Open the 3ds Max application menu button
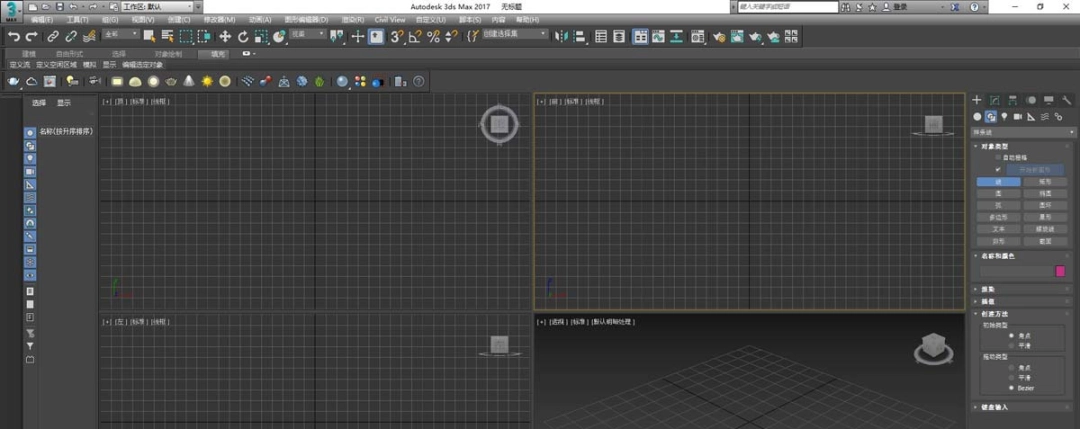The height and width of the screenshot is (429, 1080). click(12, 10)
